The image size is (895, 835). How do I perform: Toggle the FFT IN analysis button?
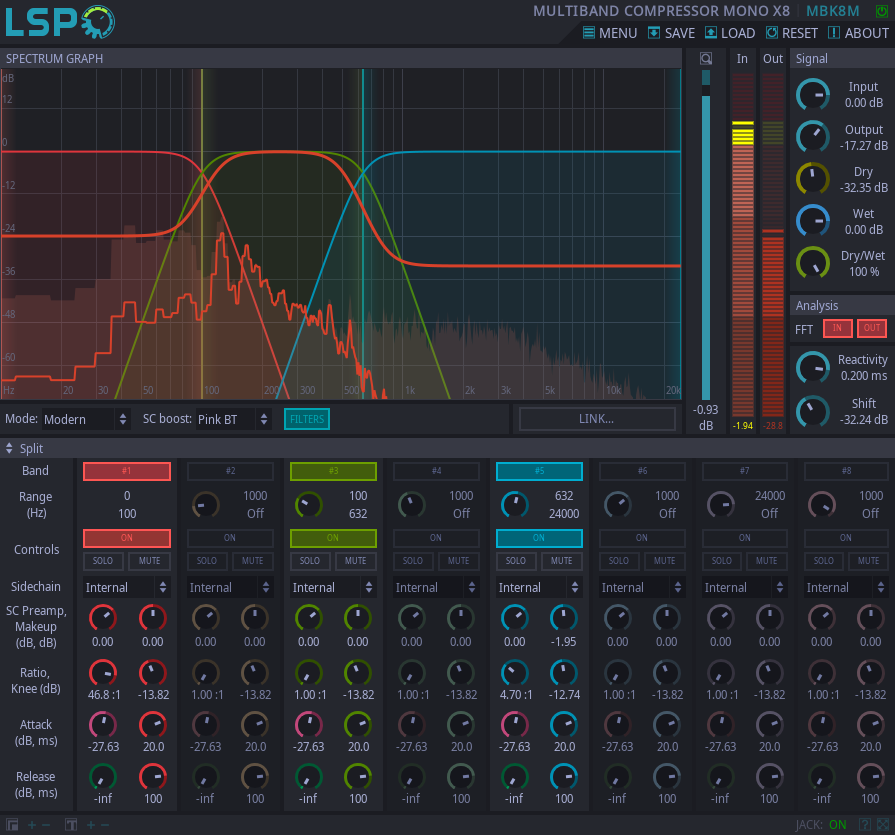pyautogui.click(x=837, y=328)
